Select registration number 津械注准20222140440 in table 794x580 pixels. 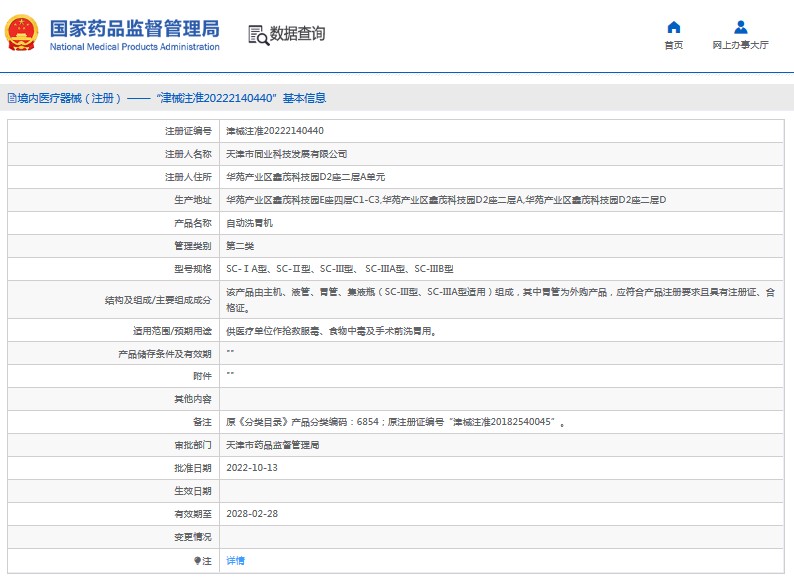click(x=274, y=130)
